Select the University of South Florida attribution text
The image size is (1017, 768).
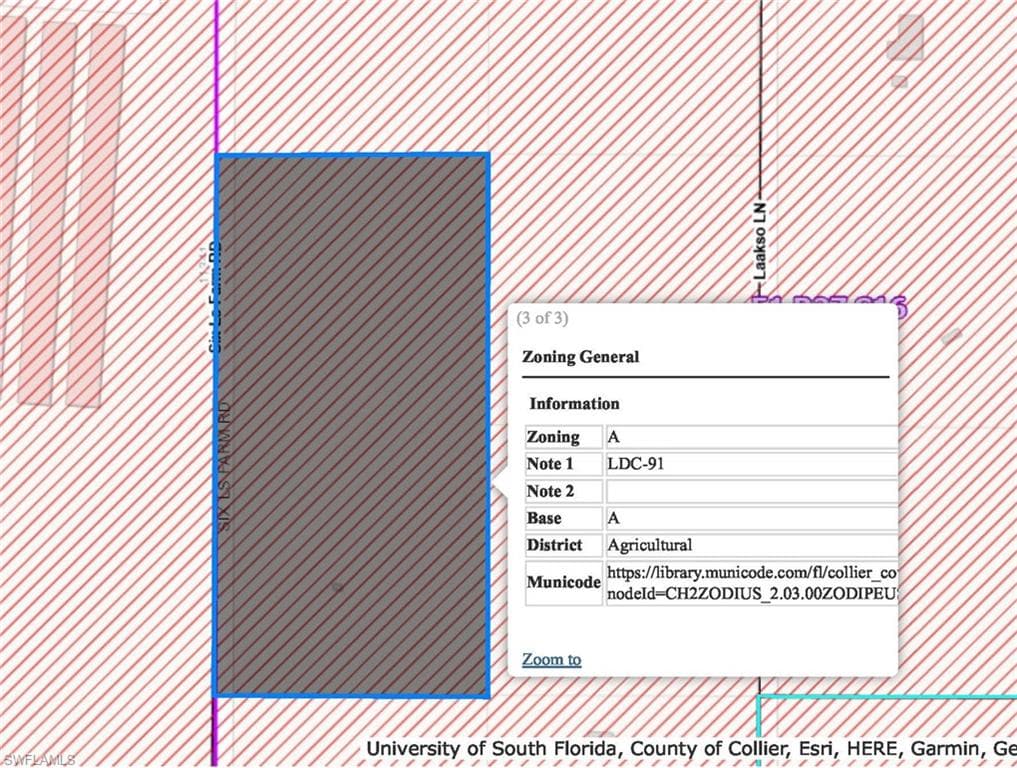491,749
